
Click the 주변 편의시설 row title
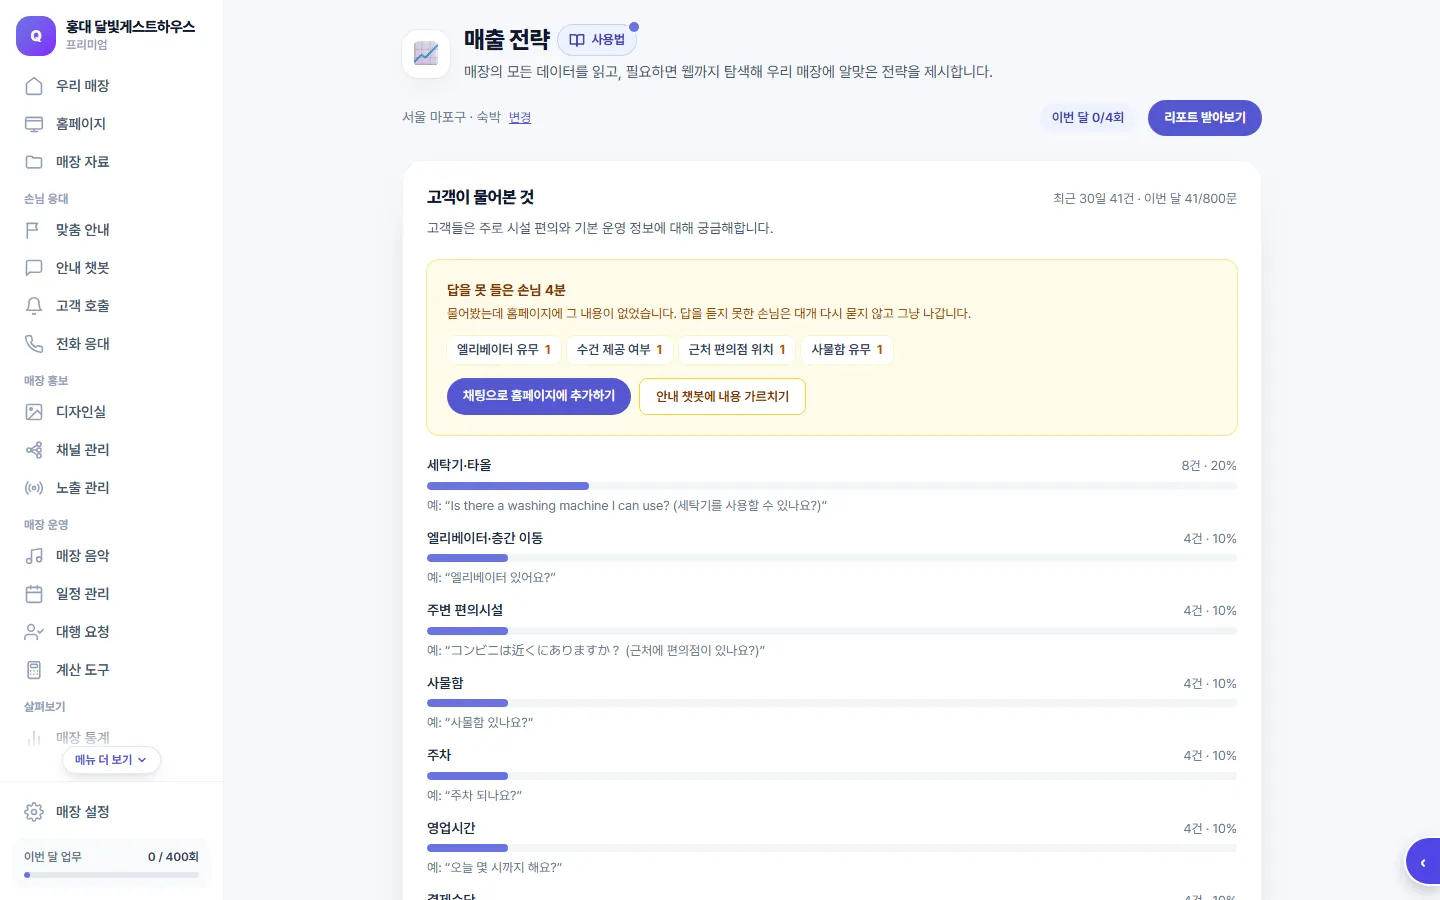click(465, 610)
